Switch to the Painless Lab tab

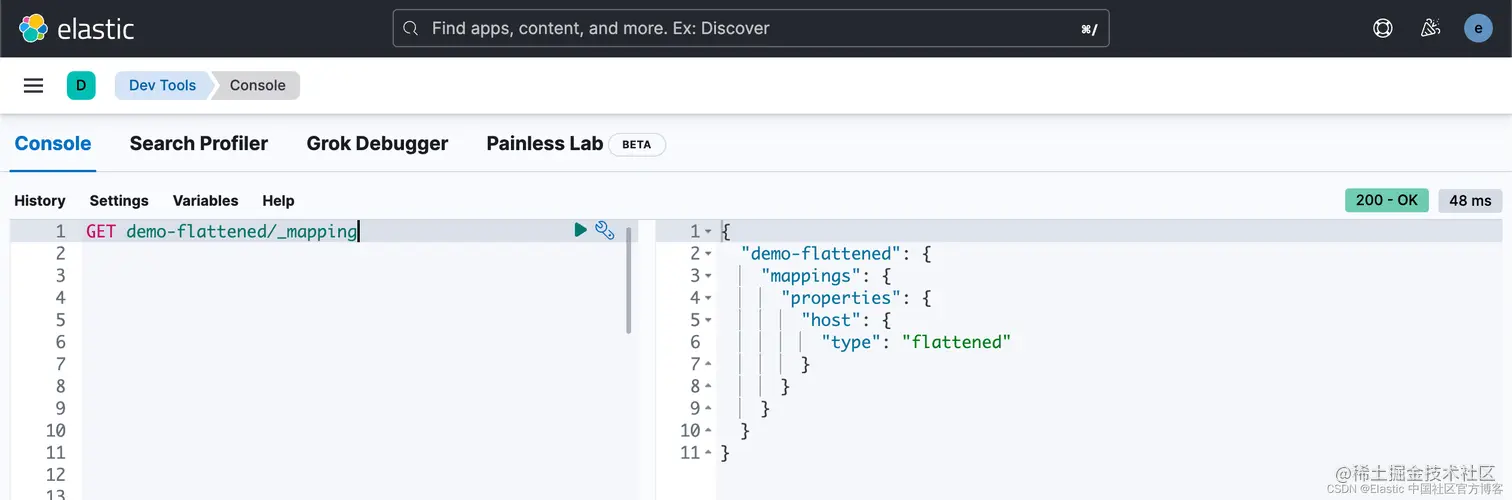pyautogui.click(x=545, y=143)
